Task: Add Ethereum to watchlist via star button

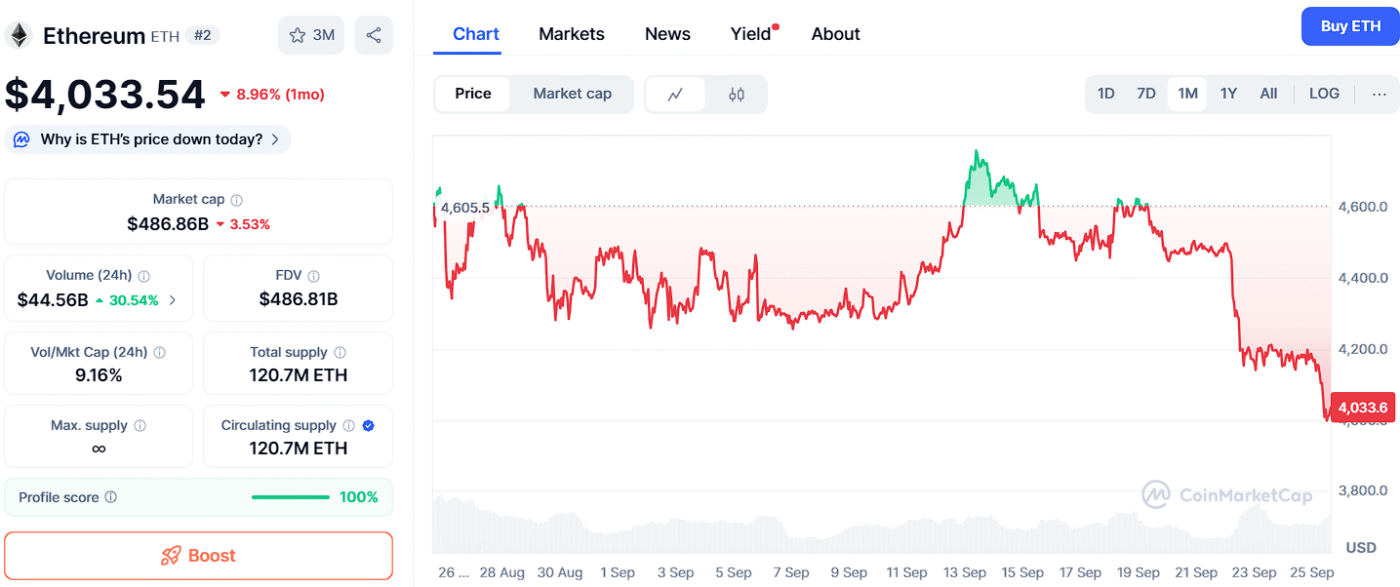Action: [x=311, y=35]
